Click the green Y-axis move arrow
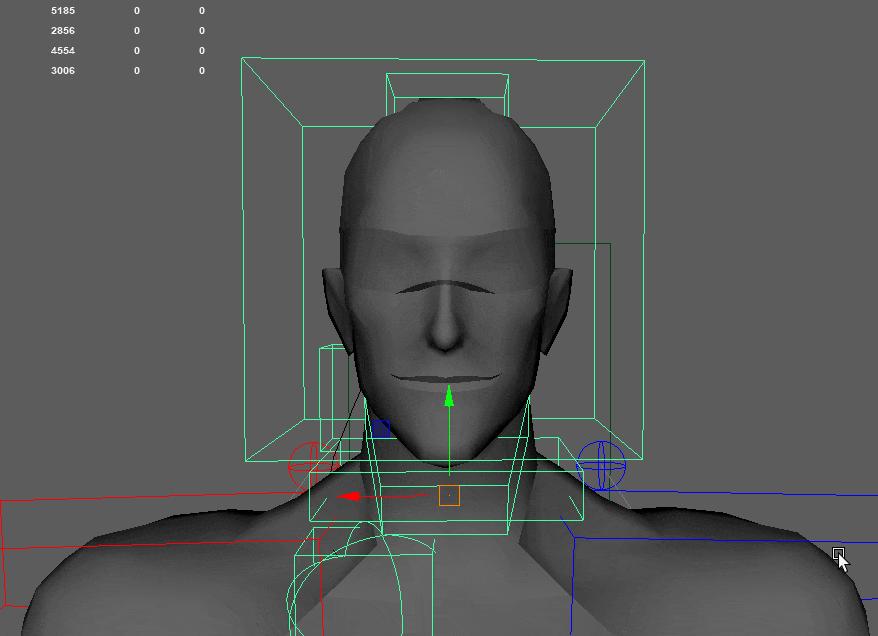 pyautogui.click(x=449, y=396)
